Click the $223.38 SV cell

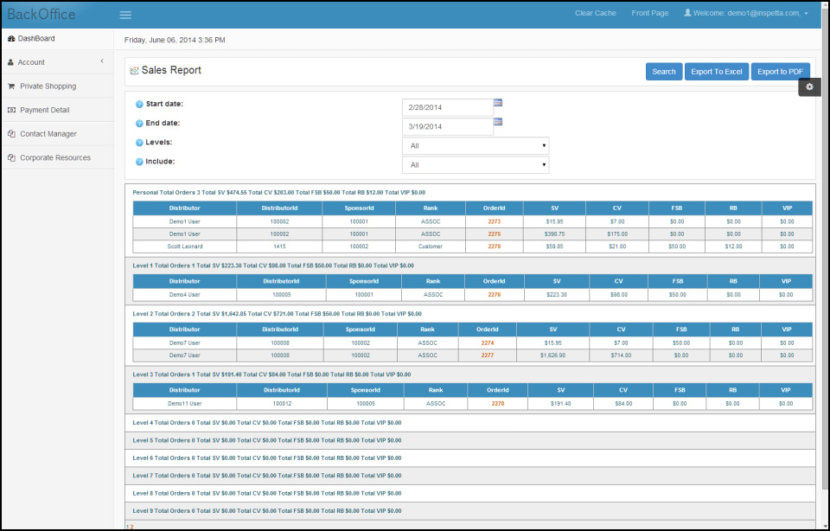pos(556,295)
